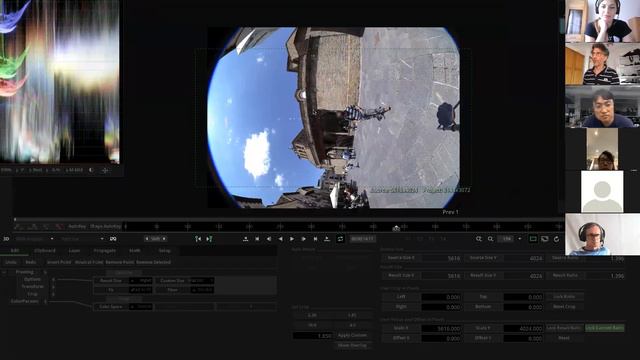Click the Top crop value field

pos(523,297)
